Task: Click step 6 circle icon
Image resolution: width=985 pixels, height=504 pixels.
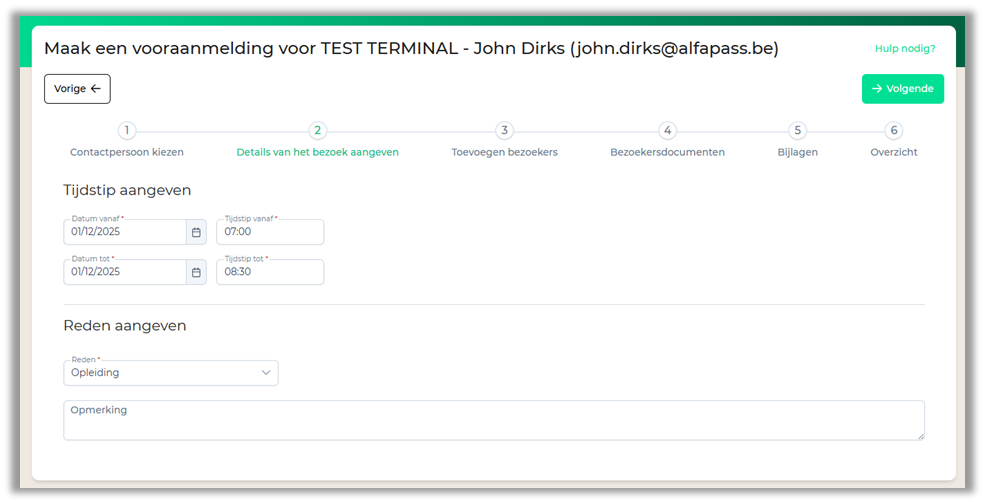Action: [x=894, y=130]
